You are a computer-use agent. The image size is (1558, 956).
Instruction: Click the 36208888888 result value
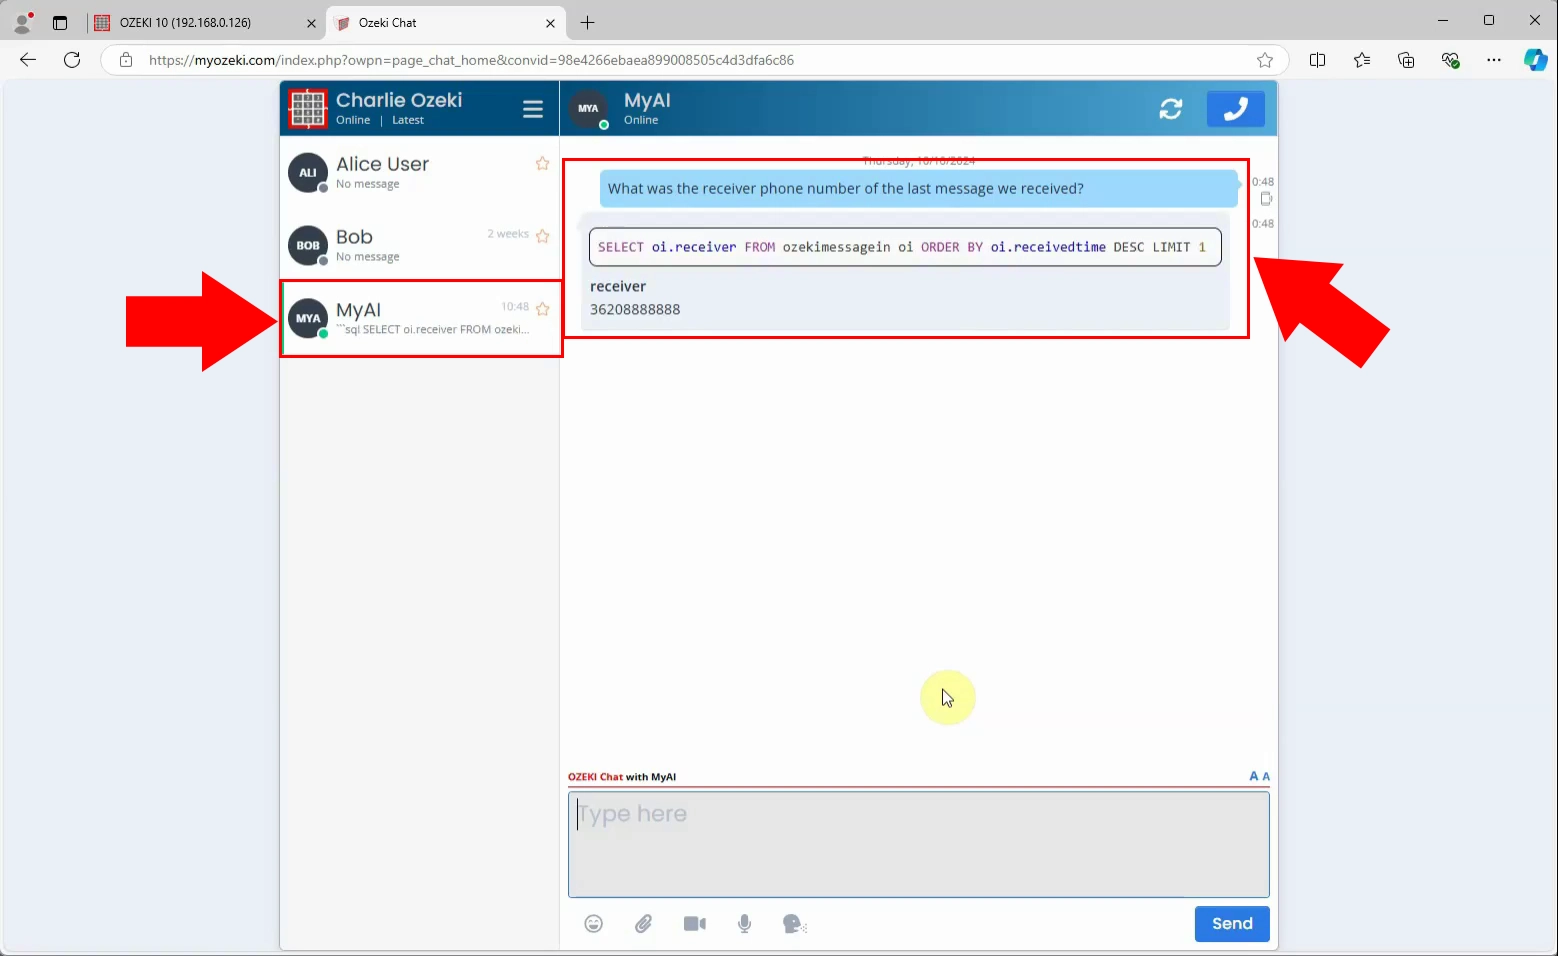tap(635, 310)
